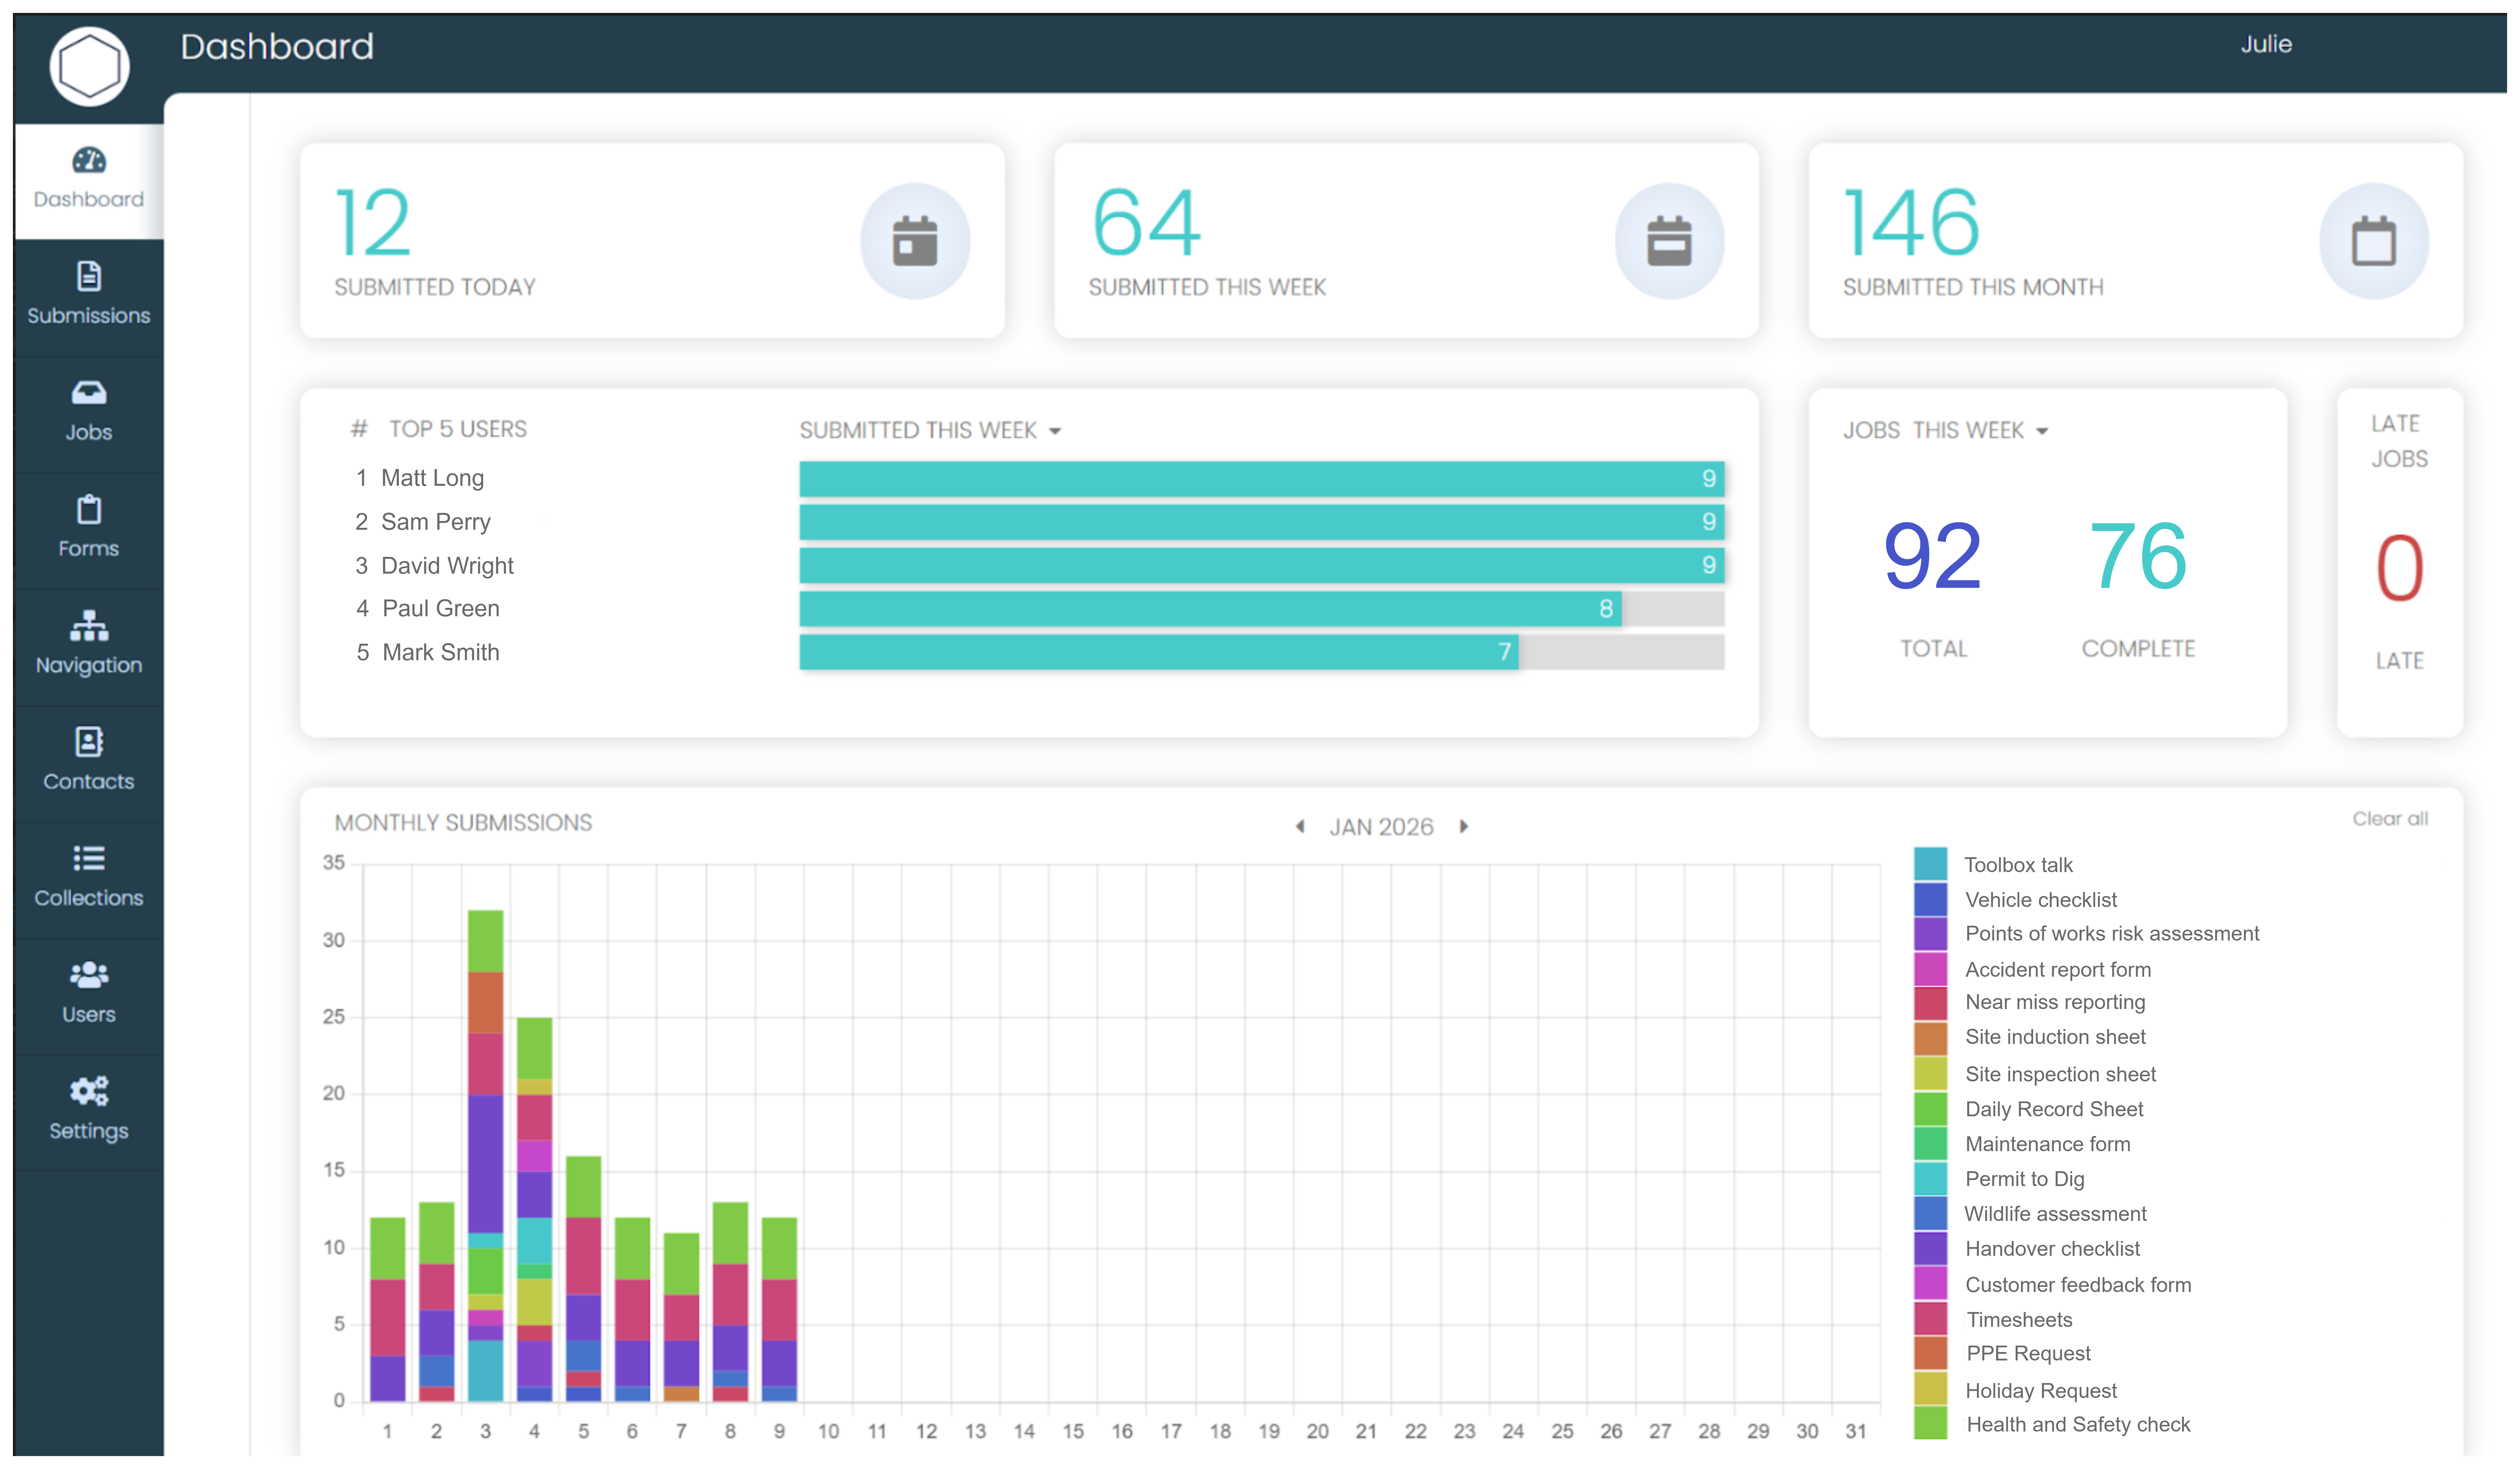Select the Jobs menu label
2520x1469 pixels.
tap(89, 433)
